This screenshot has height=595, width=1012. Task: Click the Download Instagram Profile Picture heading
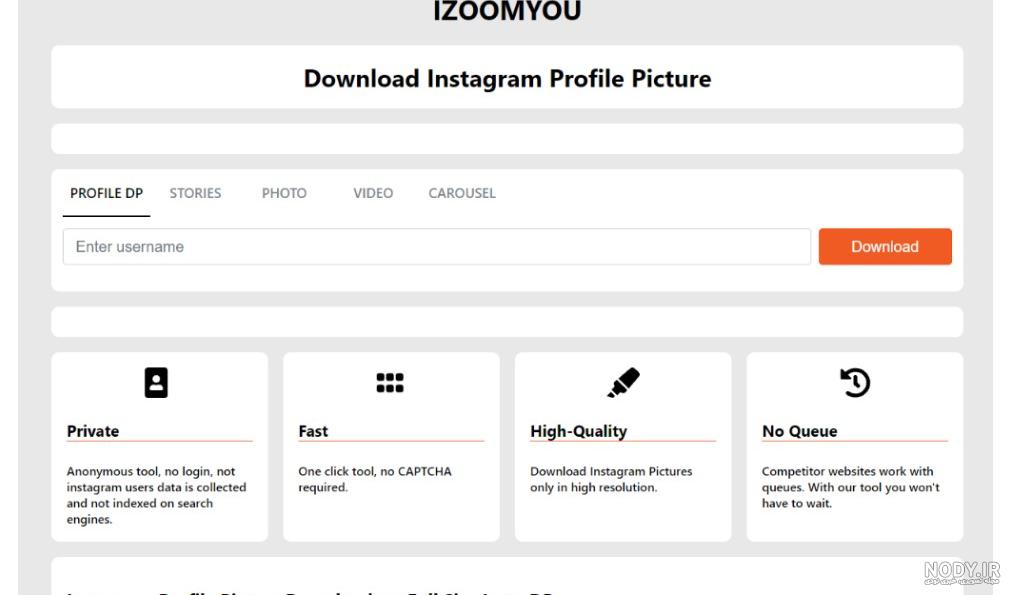(507, 79)
